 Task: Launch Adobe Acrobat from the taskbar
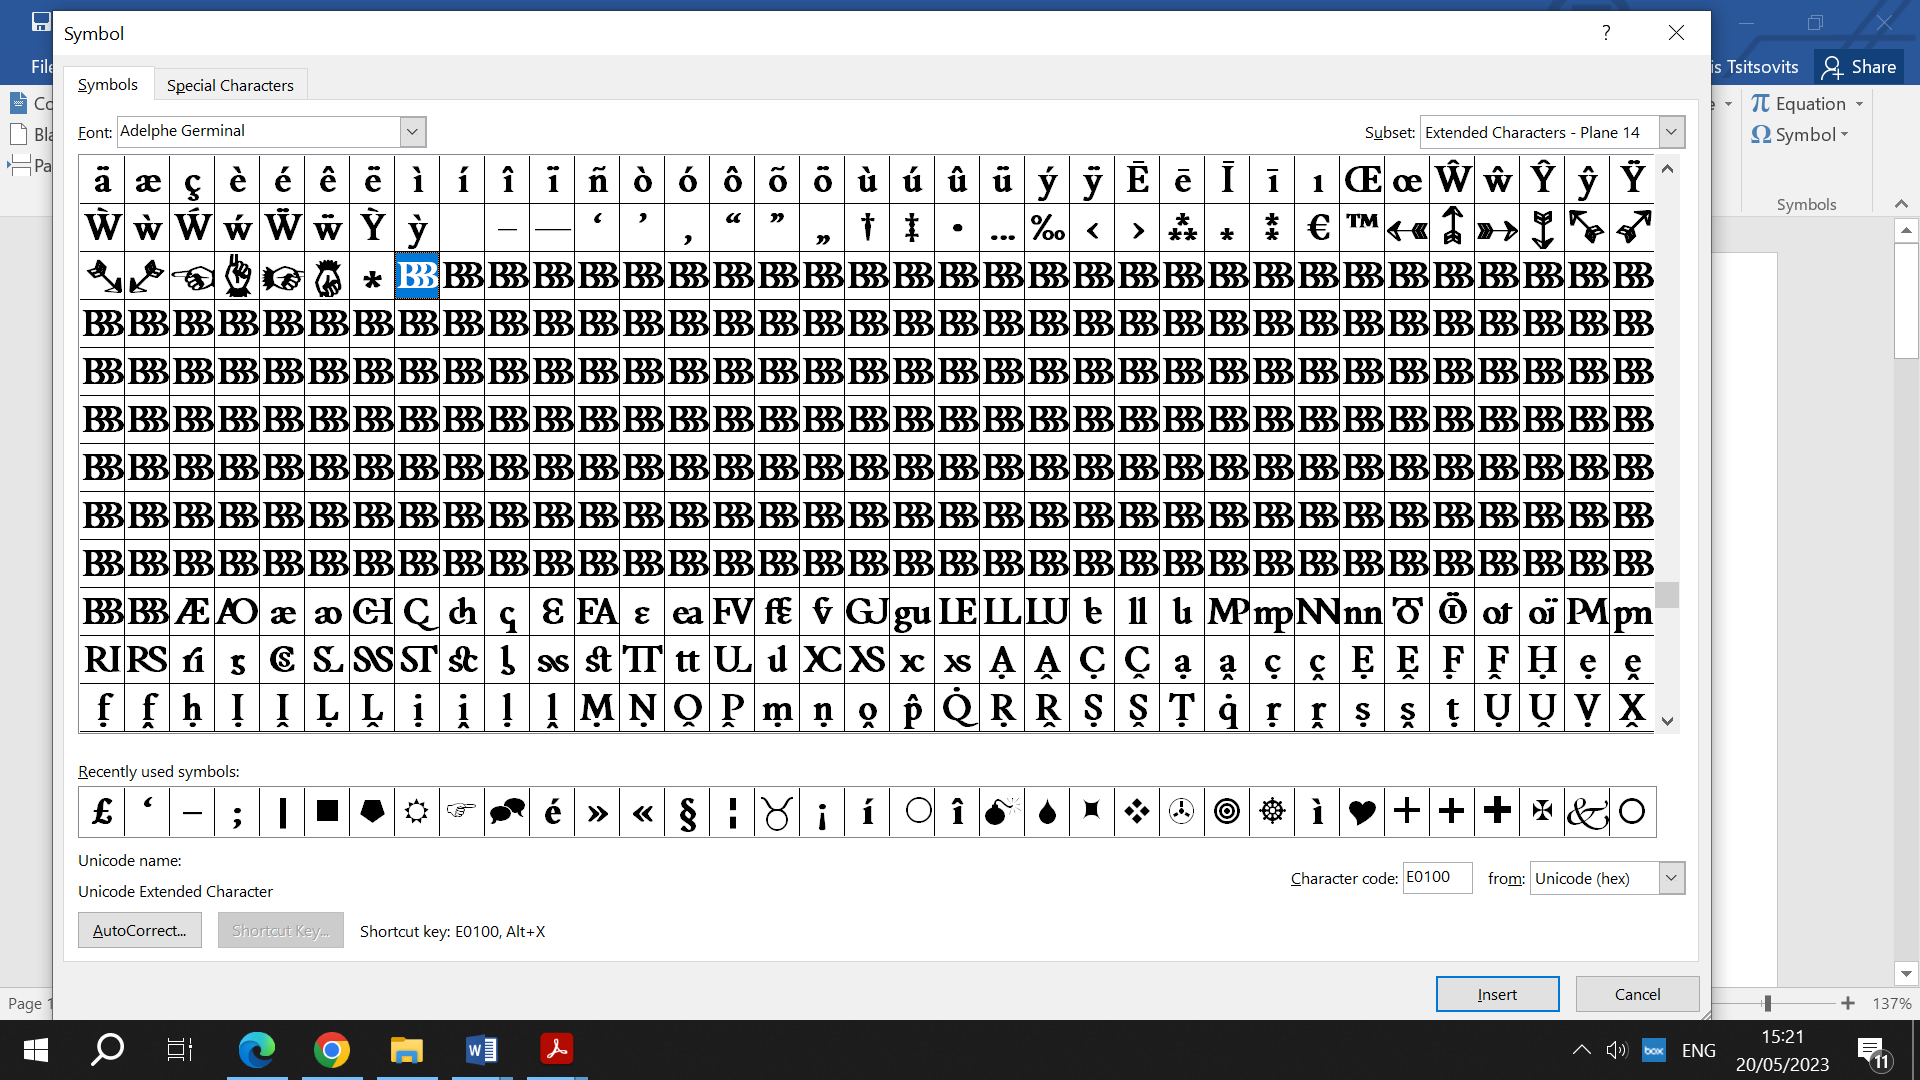pyautogui.click(x=556, y=1050)
